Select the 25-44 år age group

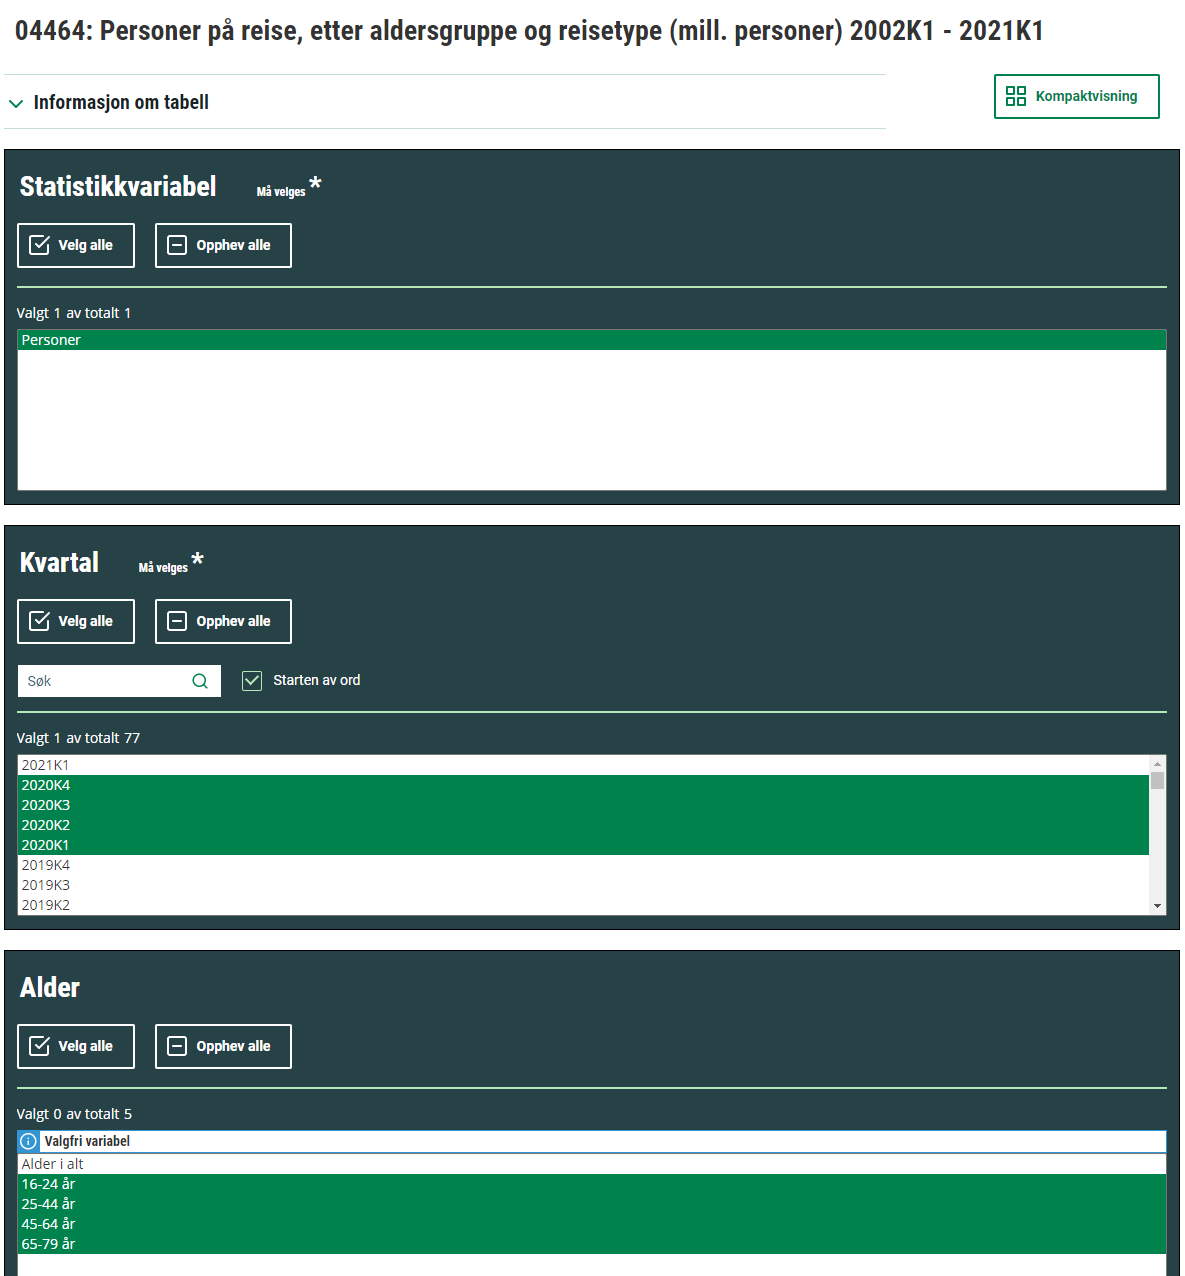(592, 1204)
